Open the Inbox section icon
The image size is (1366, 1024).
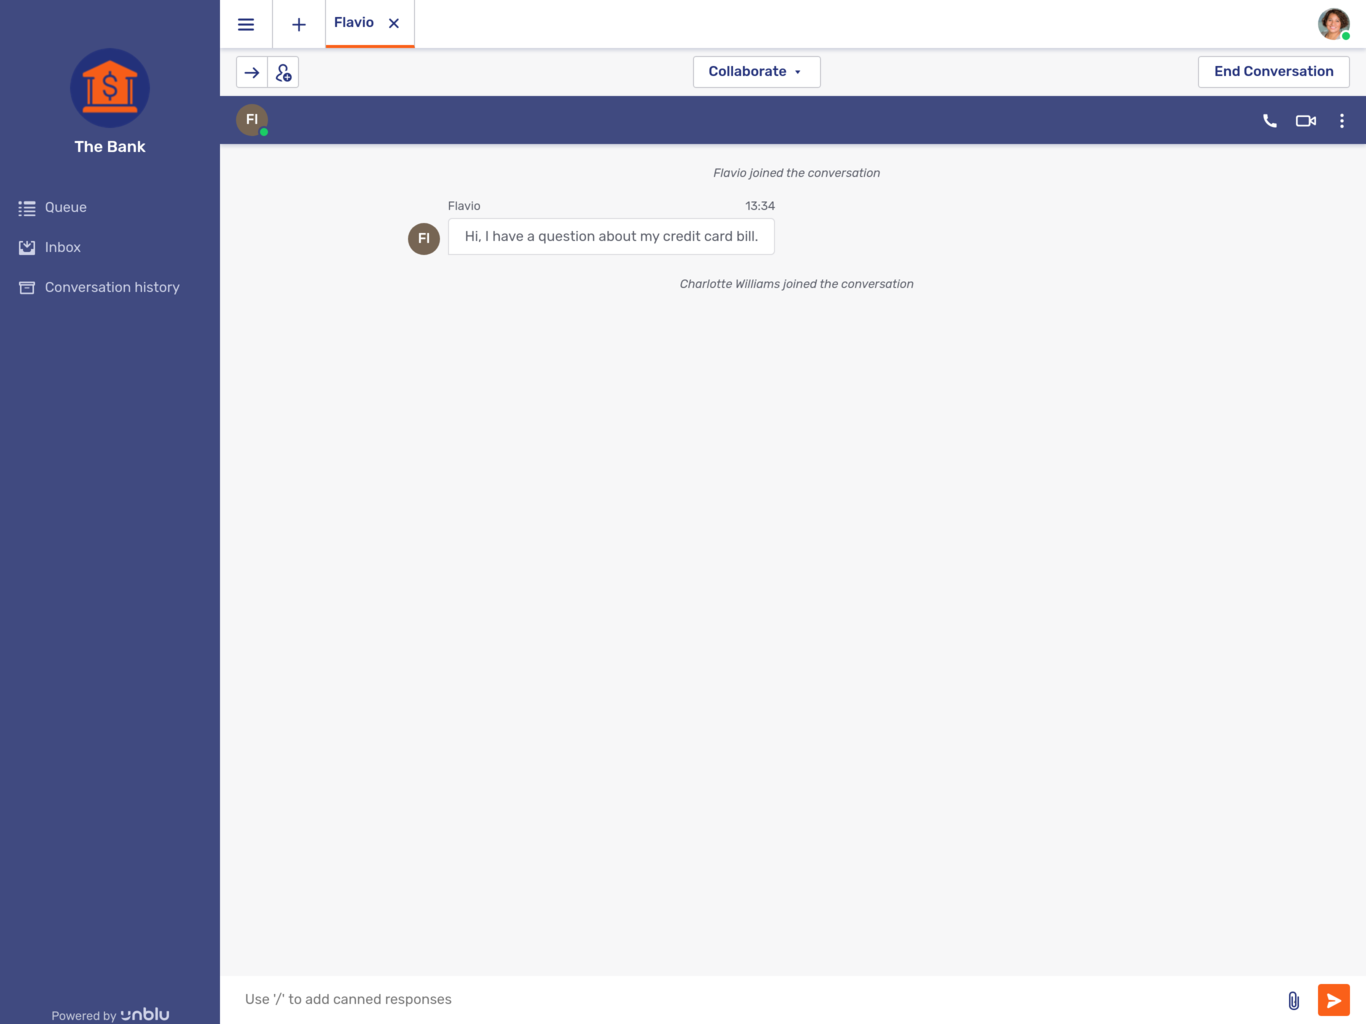(x=27, y=247)
